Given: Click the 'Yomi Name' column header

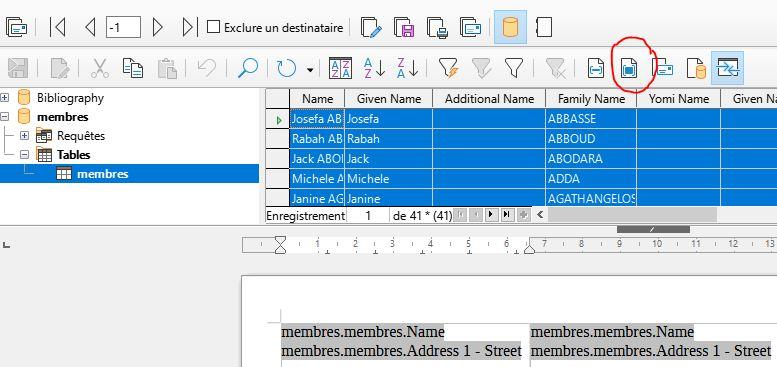Looking at the screenshot, I should (678, 99).
